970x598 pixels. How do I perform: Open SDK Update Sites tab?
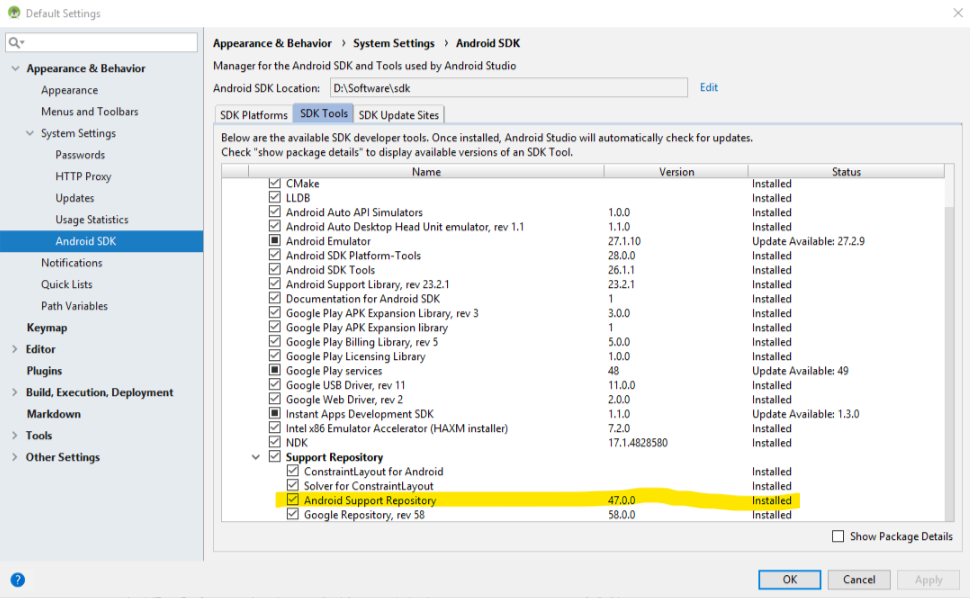pos(398,115)
